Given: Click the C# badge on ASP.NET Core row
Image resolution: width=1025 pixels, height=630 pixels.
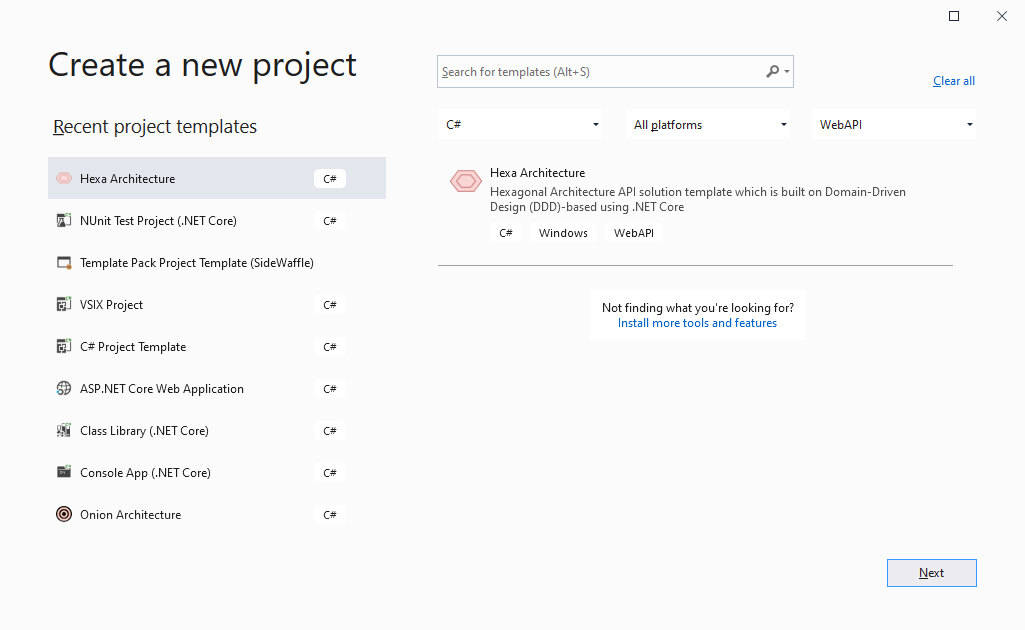Looking at the screenshot, I should [329, 389].
